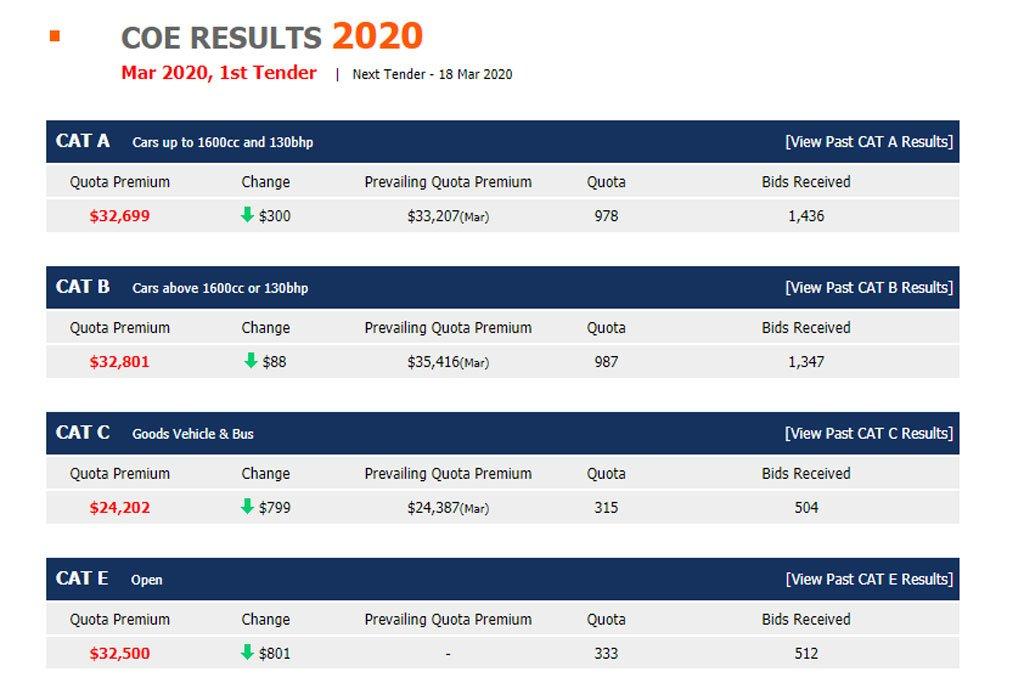Open View Past CAT B Results link
Screen dimensions: 1024x683
tap(869, 288)
